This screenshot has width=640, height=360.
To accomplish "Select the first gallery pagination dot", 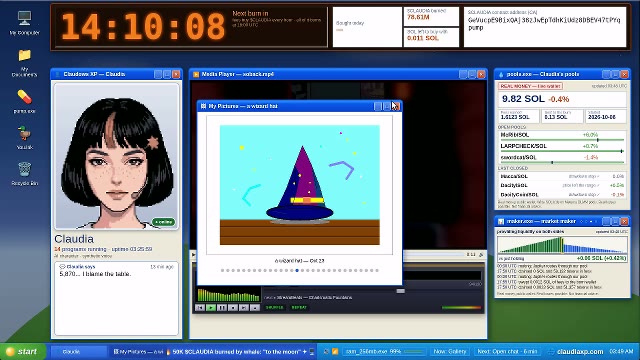I will click(x=222, y=270).
